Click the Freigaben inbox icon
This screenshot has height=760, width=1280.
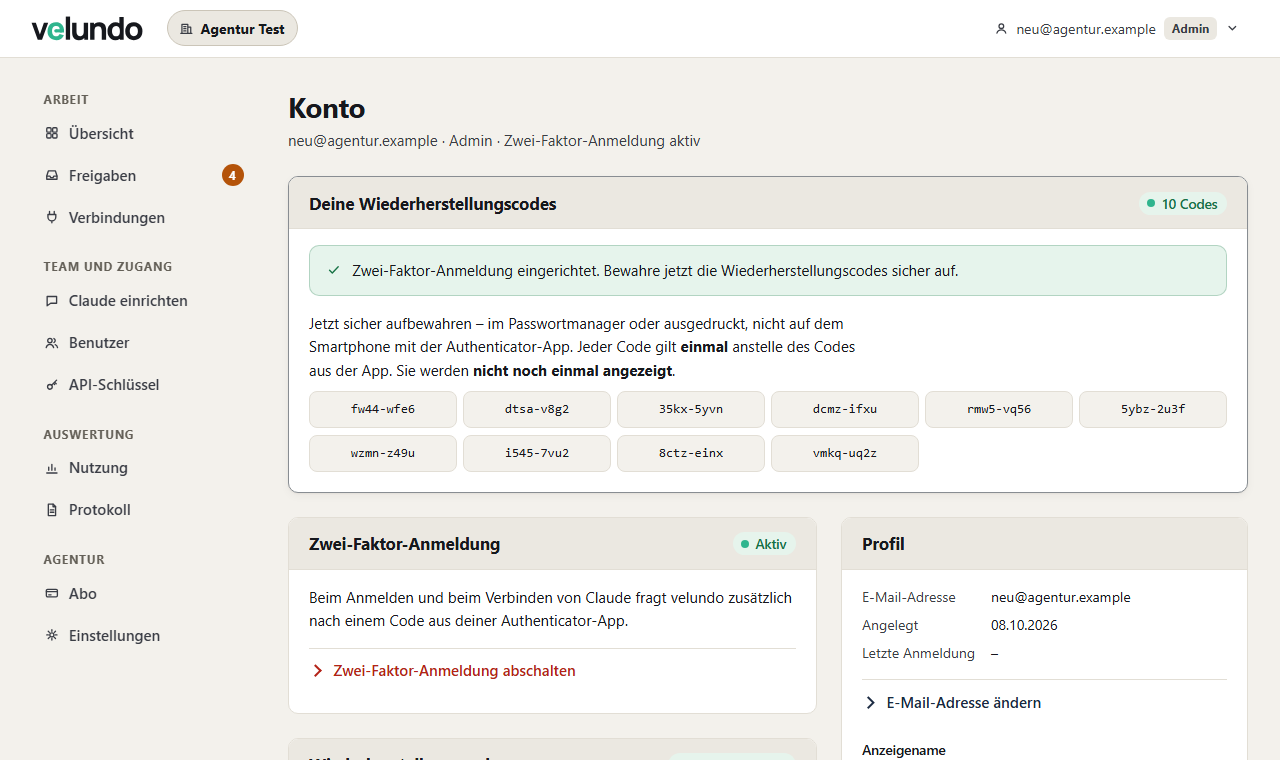[x=52, y=175]
